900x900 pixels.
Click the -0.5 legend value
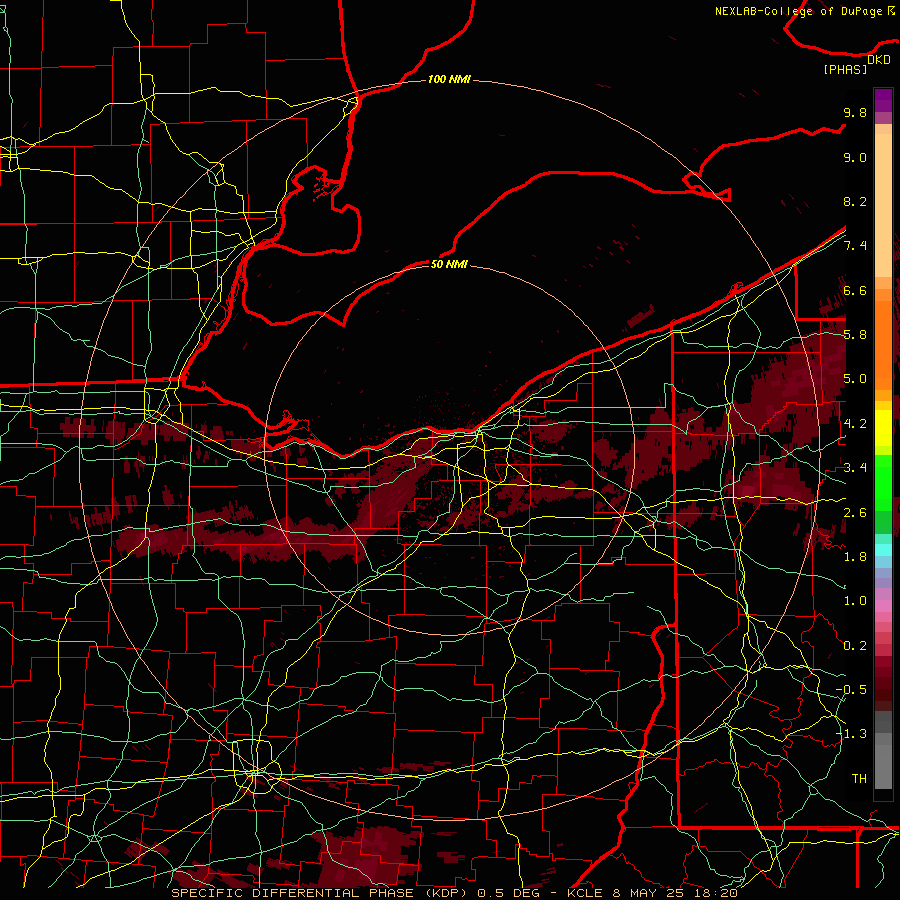pos(851,690)
